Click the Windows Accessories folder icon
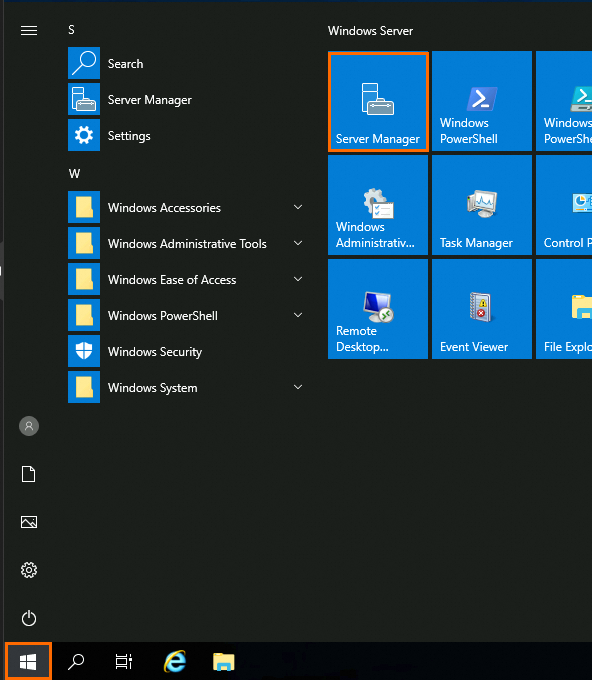This screenshot has height=680, width=592. [x=84, y=207]
